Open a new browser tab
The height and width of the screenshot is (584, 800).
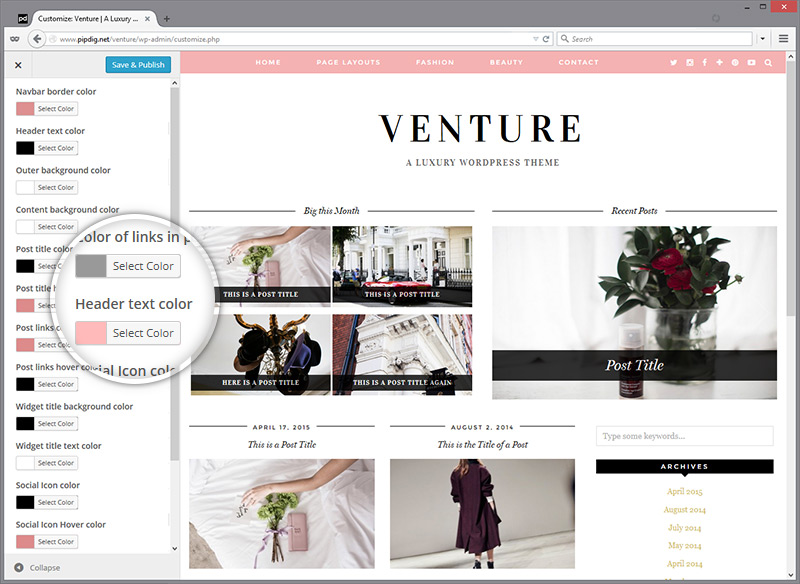click(x=166, y=19)
